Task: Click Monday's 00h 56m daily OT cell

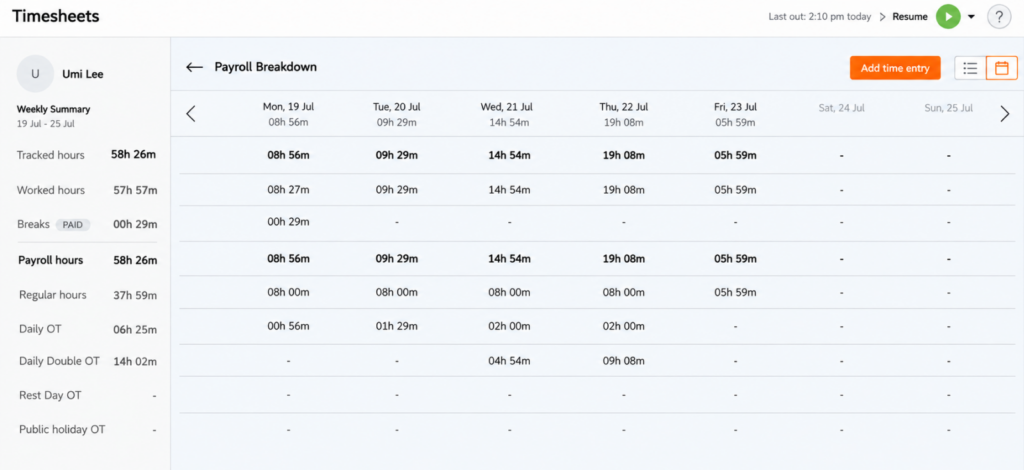Action: [x=288, y=326]
